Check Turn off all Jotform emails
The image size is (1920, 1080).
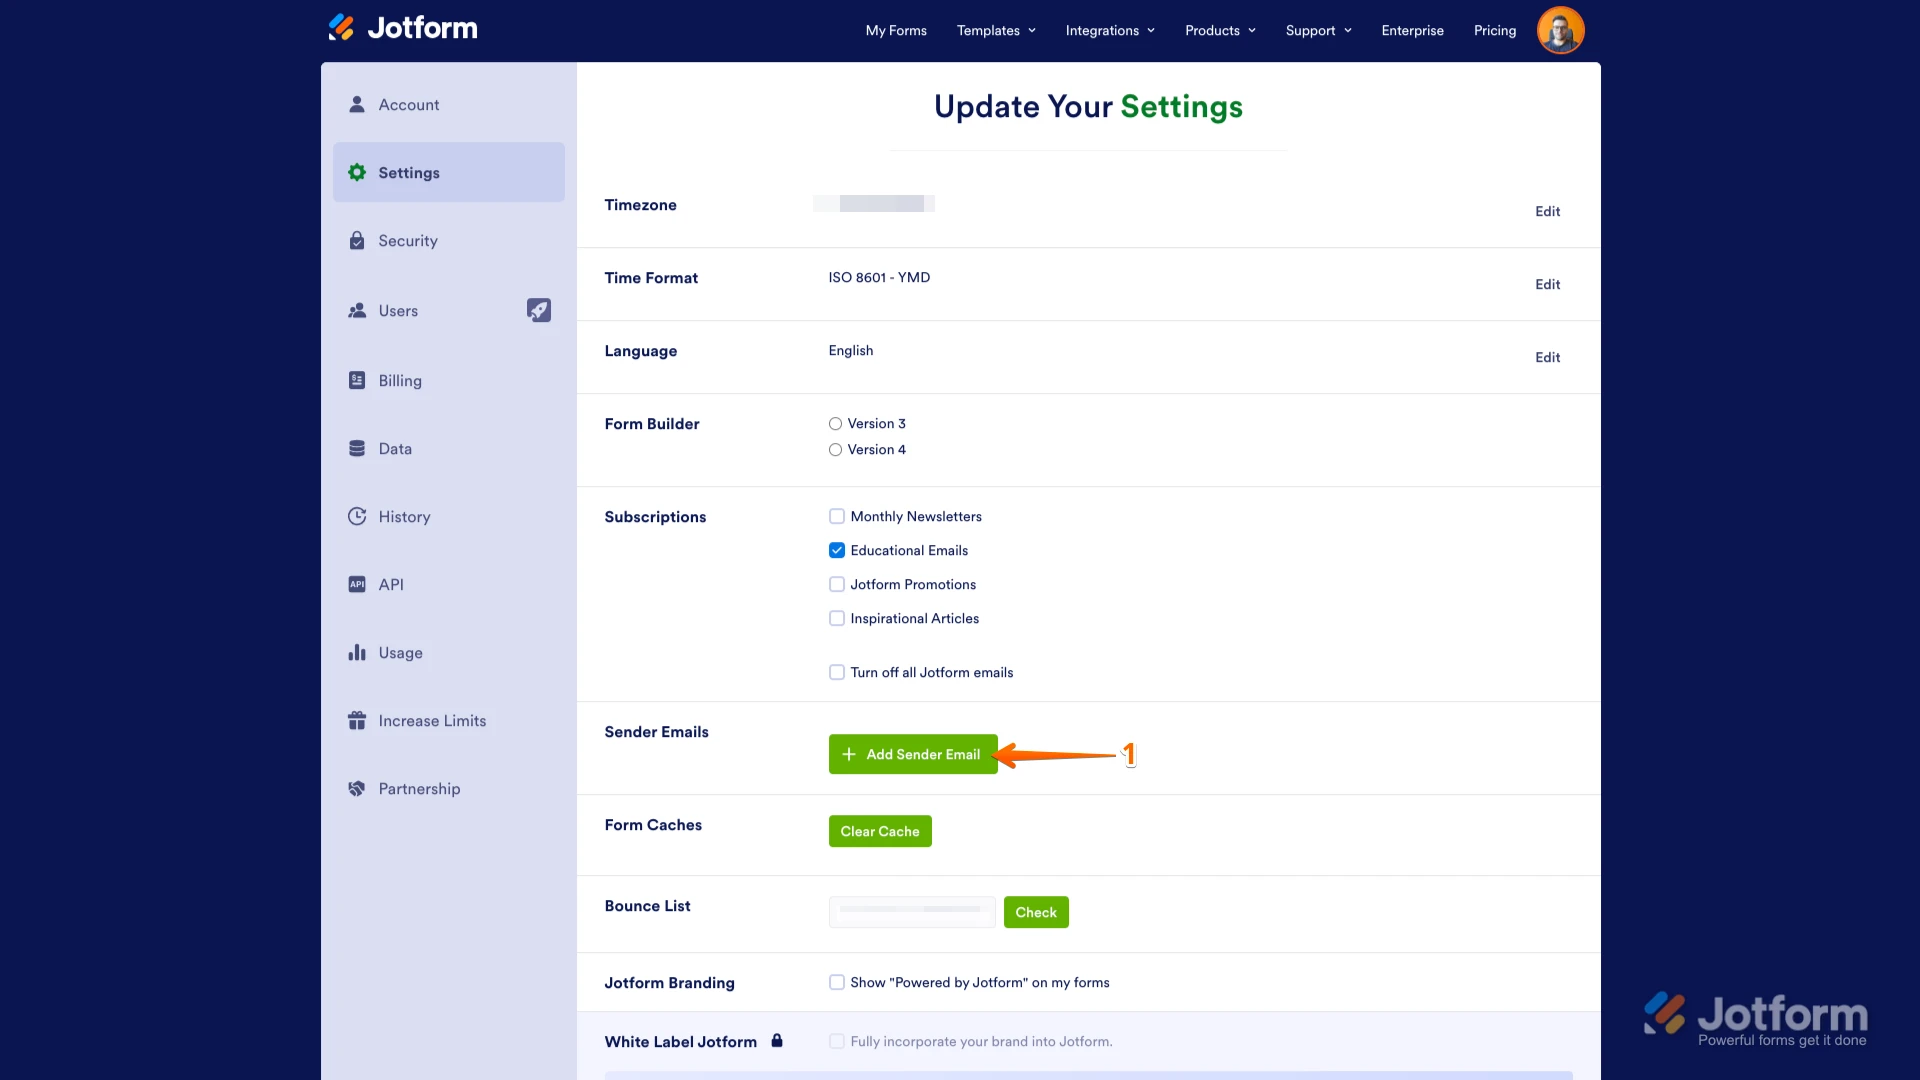coord(837,672)
